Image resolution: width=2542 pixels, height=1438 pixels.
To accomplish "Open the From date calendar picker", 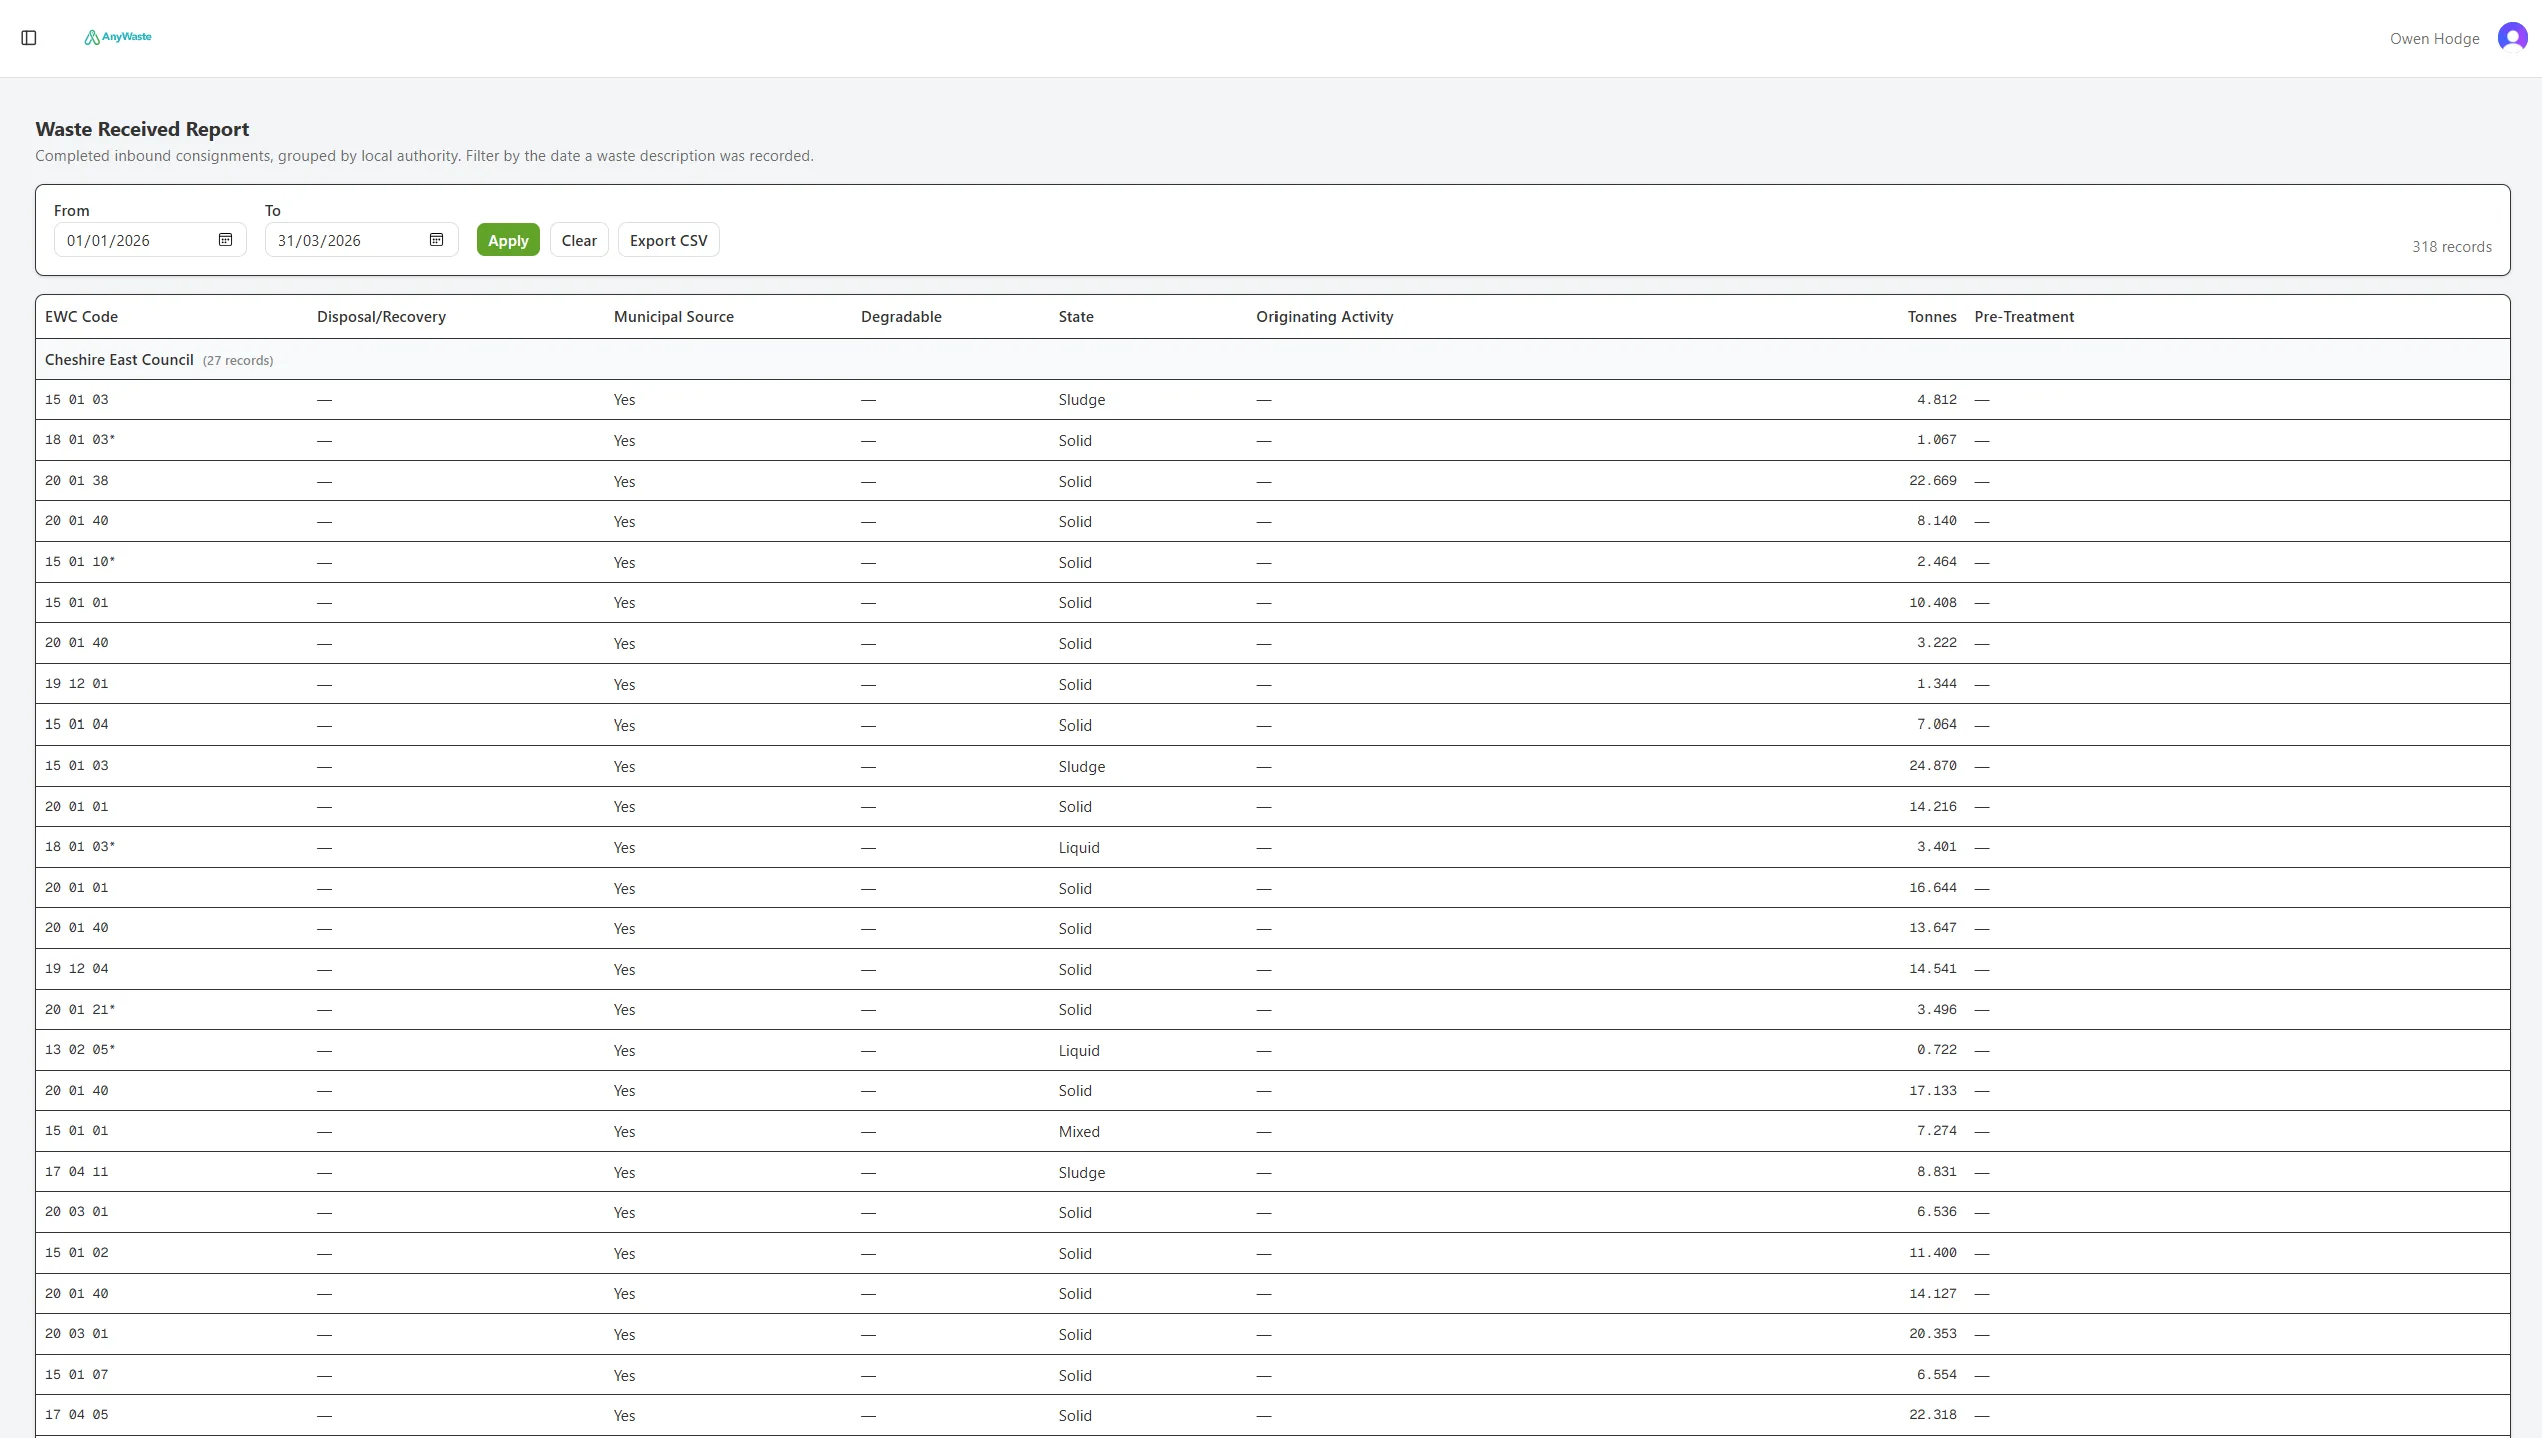I will click(225, 240).
